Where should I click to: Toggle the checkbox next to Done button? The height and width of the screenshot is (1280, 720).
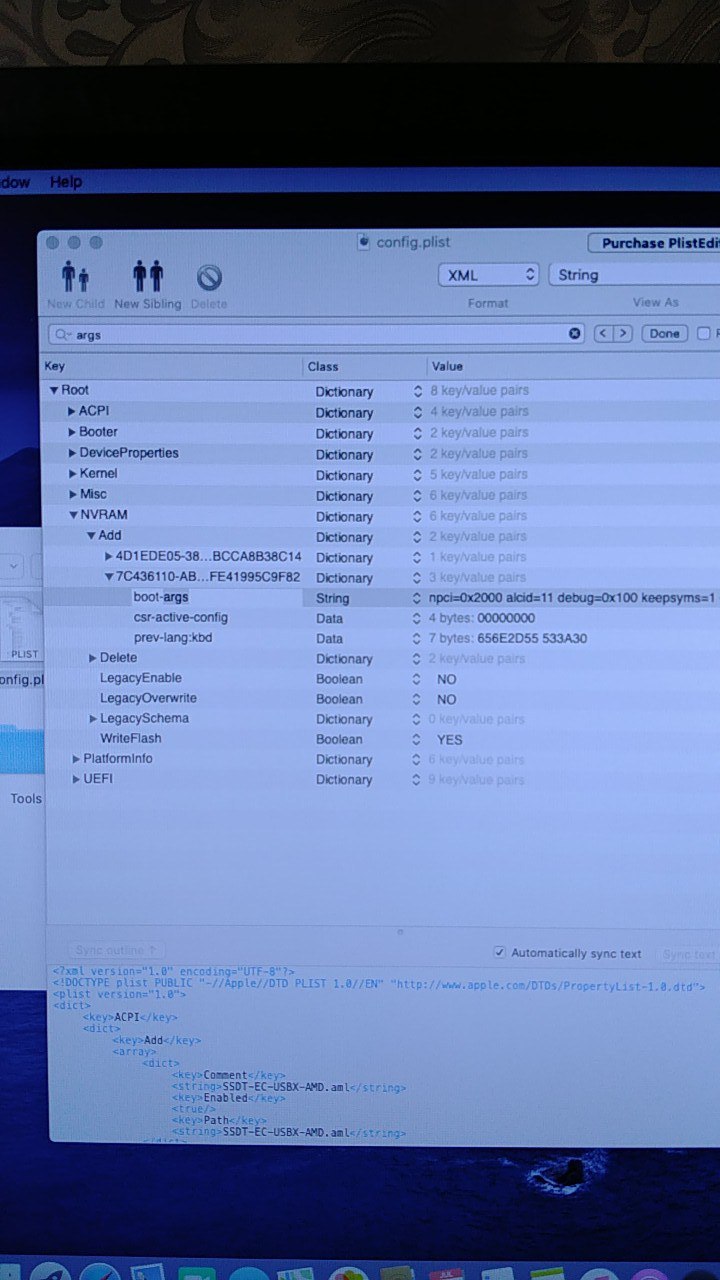(x=703, y=334)
